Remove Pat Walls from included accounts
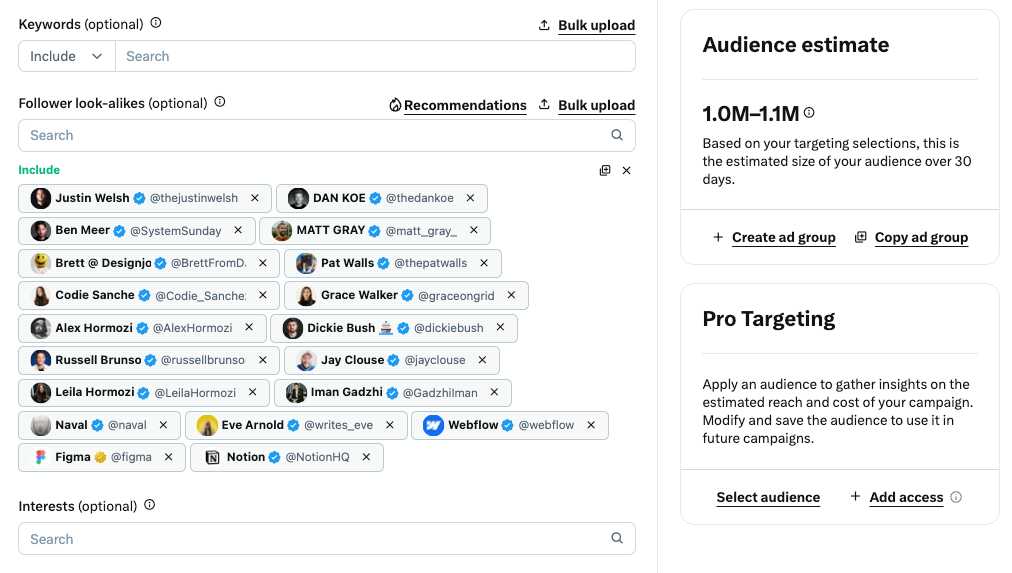 (484, 263)
